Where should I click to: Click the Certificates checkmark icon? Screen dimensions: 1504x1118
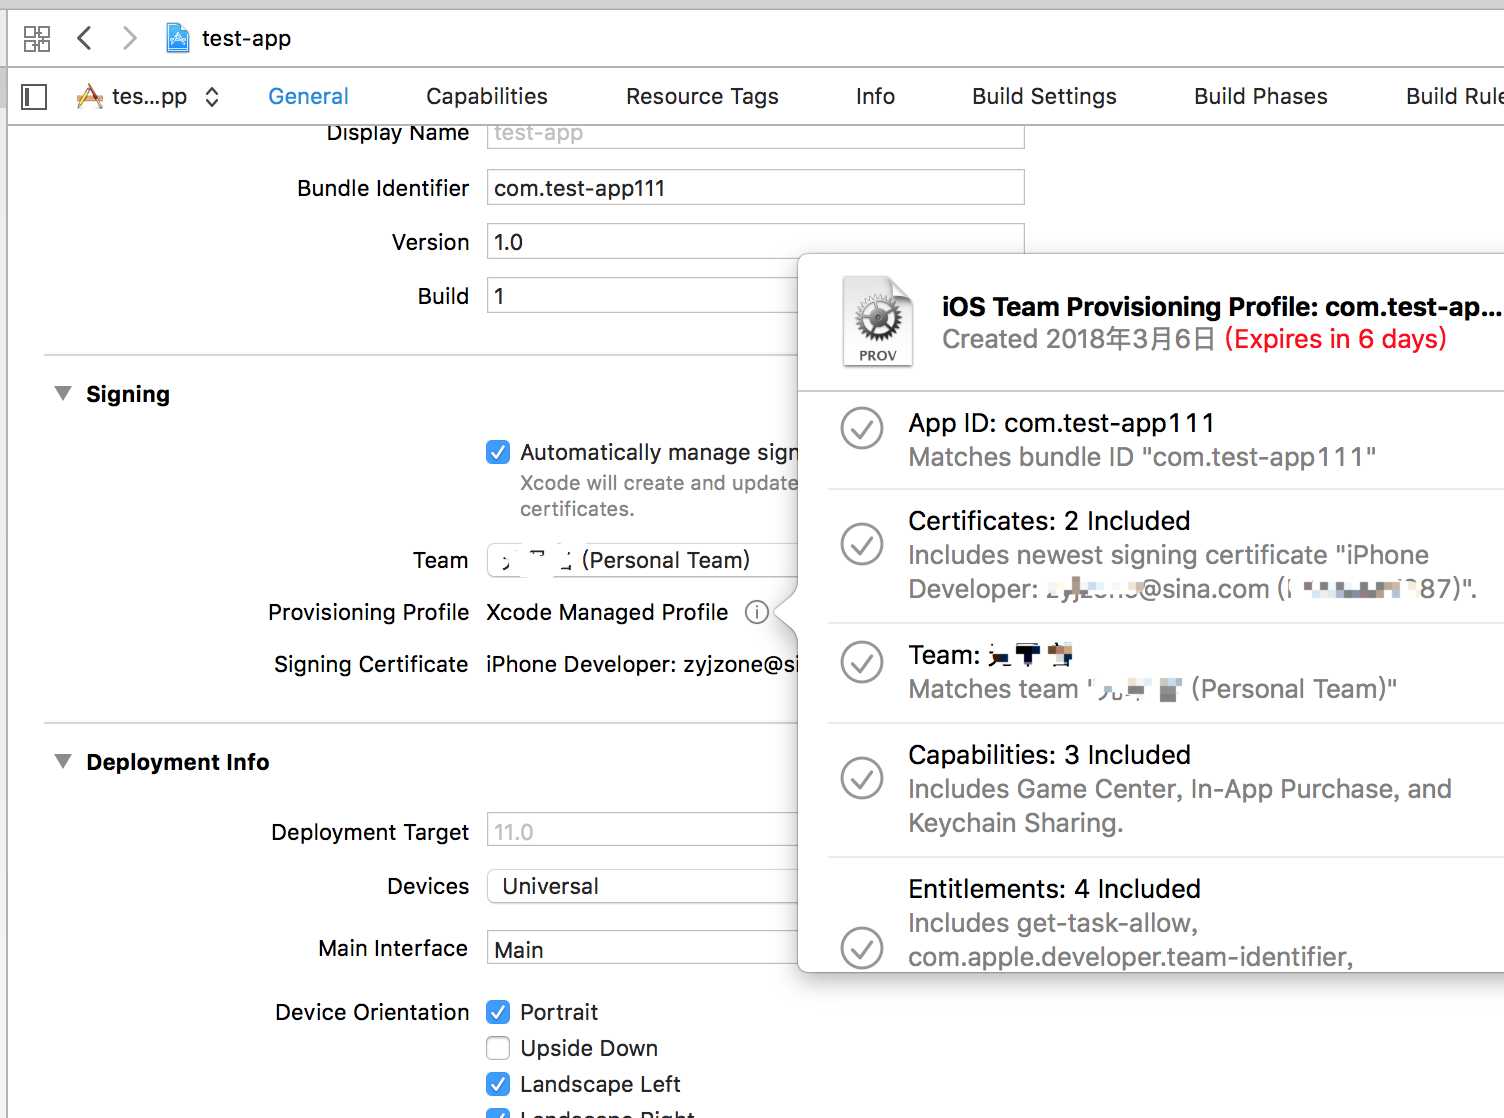pos(862,544)
